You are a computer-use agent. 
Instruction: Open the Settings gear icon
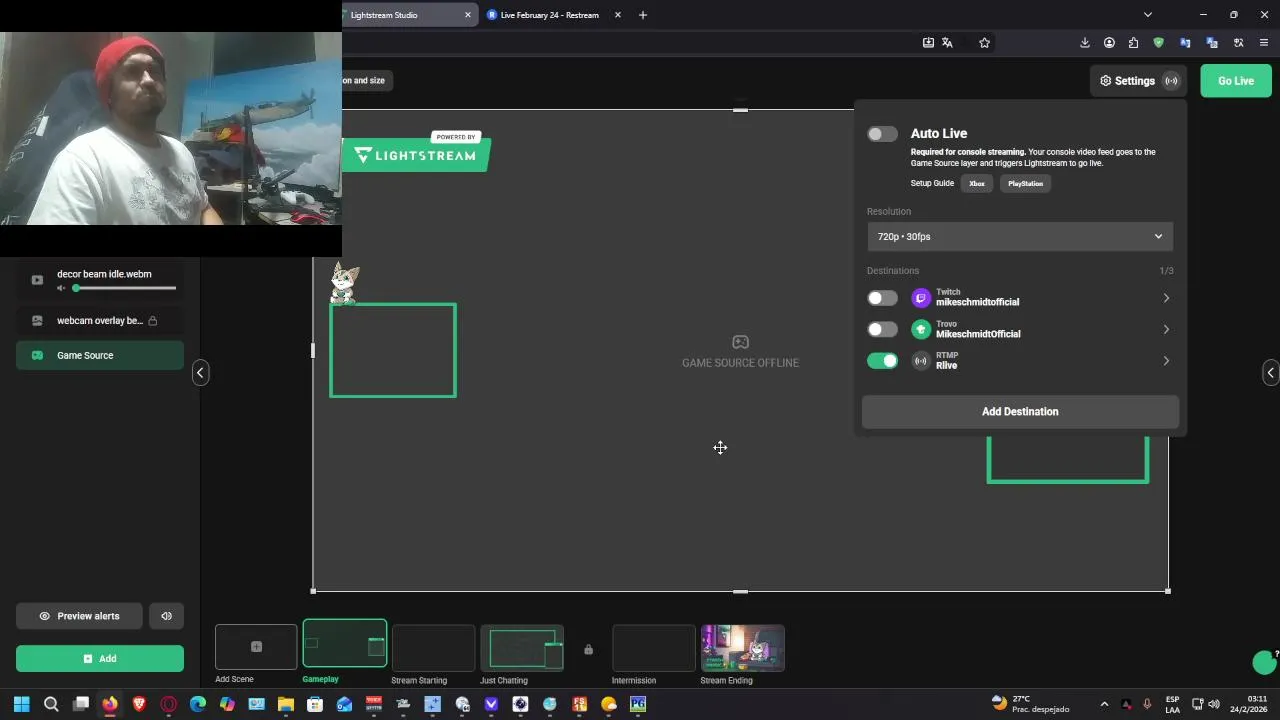click(1105, 81)
